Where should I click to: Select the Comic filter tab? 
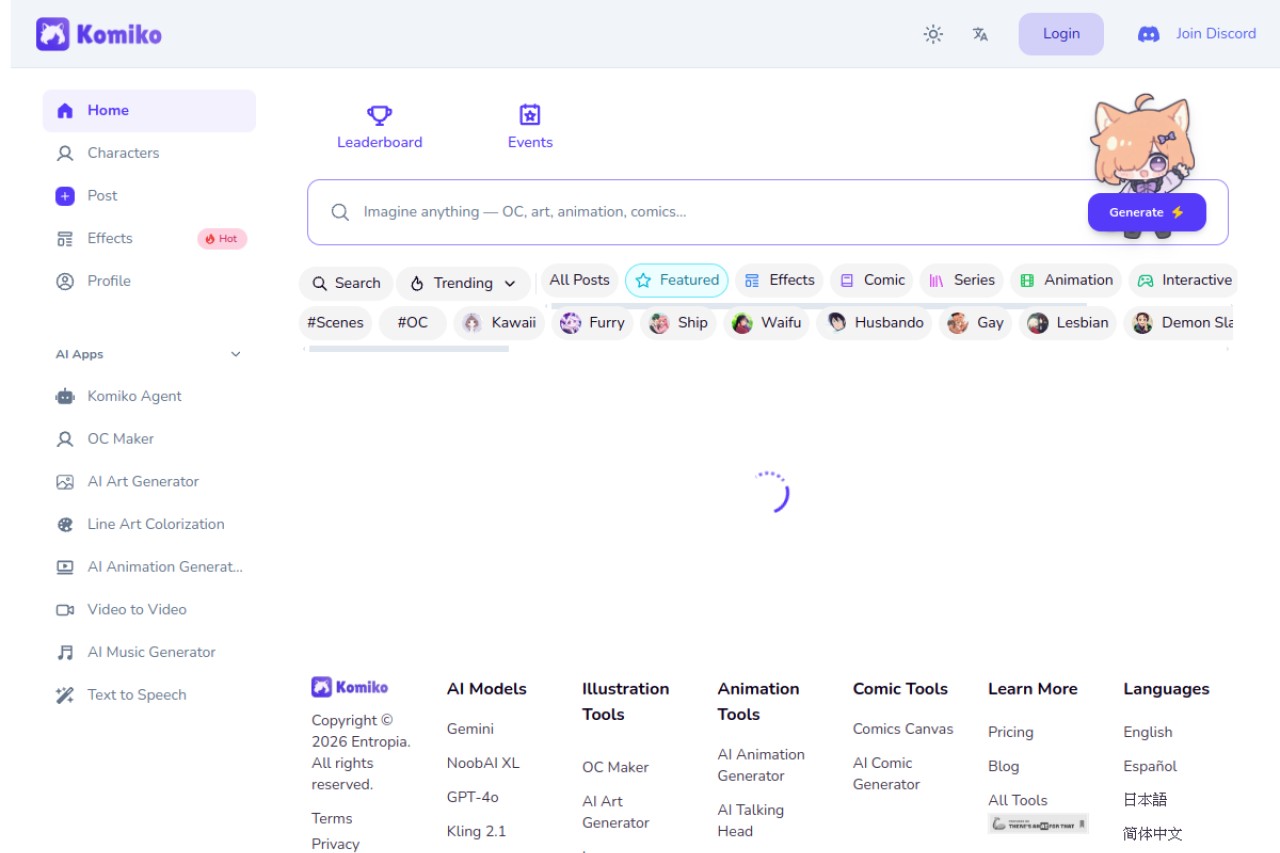point(872,280)
